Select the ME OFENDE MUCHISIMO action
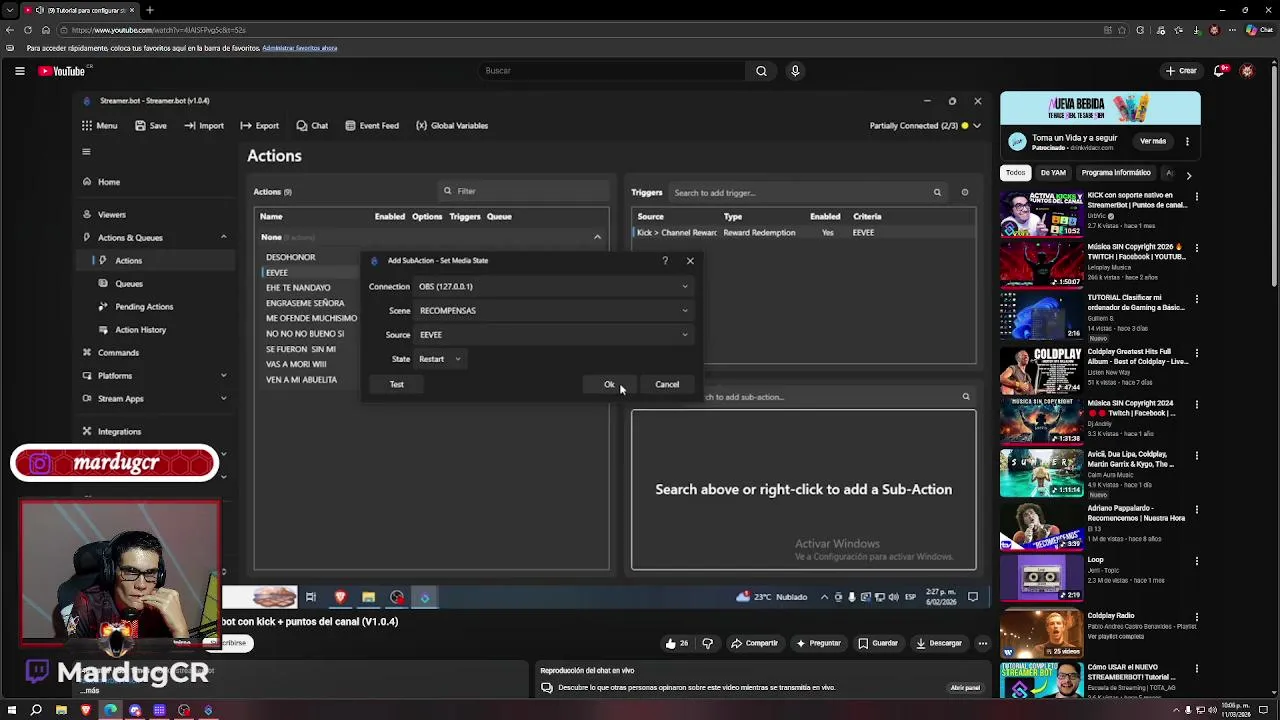The height and width of the screenshot is (720, 1280). pyautogui.click(x=311, y=319)
